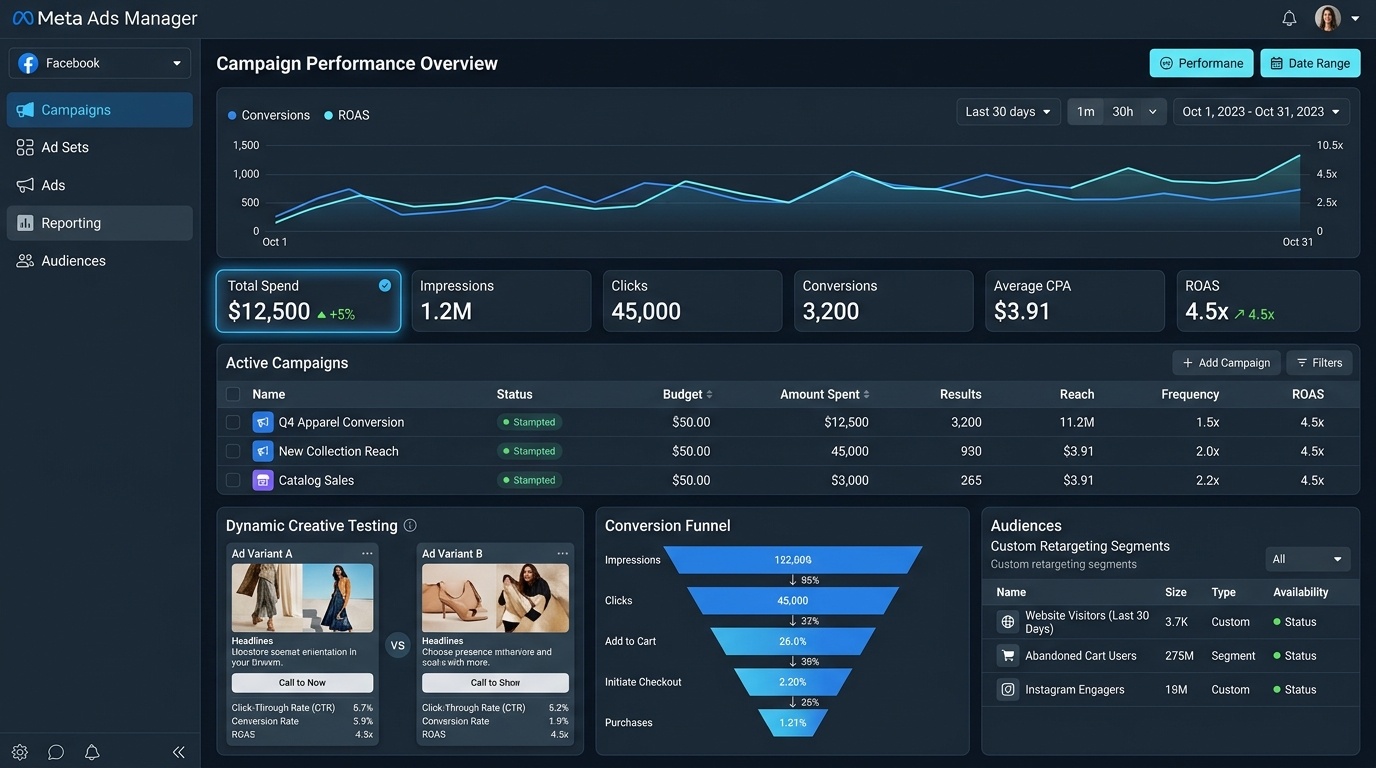Open the Ad Variant B options menu
This screenshot has width=1376, height=768.
point(562,553)
